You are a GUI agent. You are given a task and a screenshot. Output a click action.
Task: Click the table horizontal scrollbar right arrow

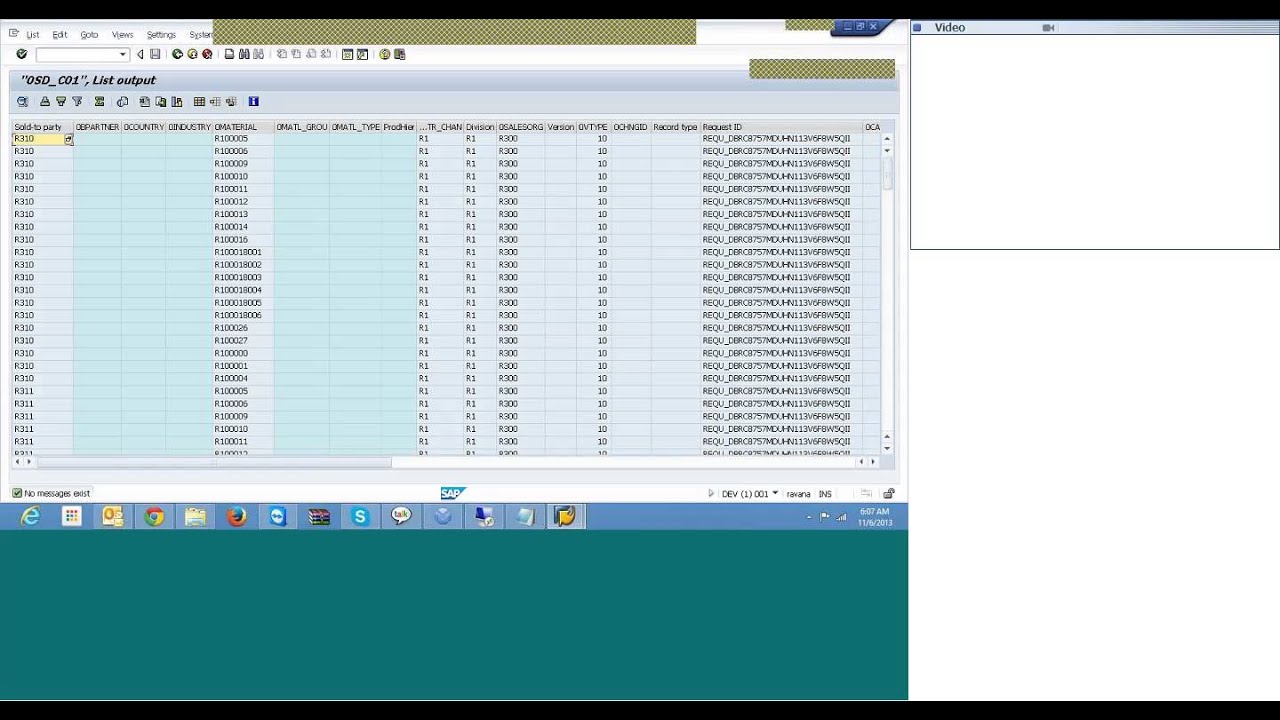click(872, 462)
